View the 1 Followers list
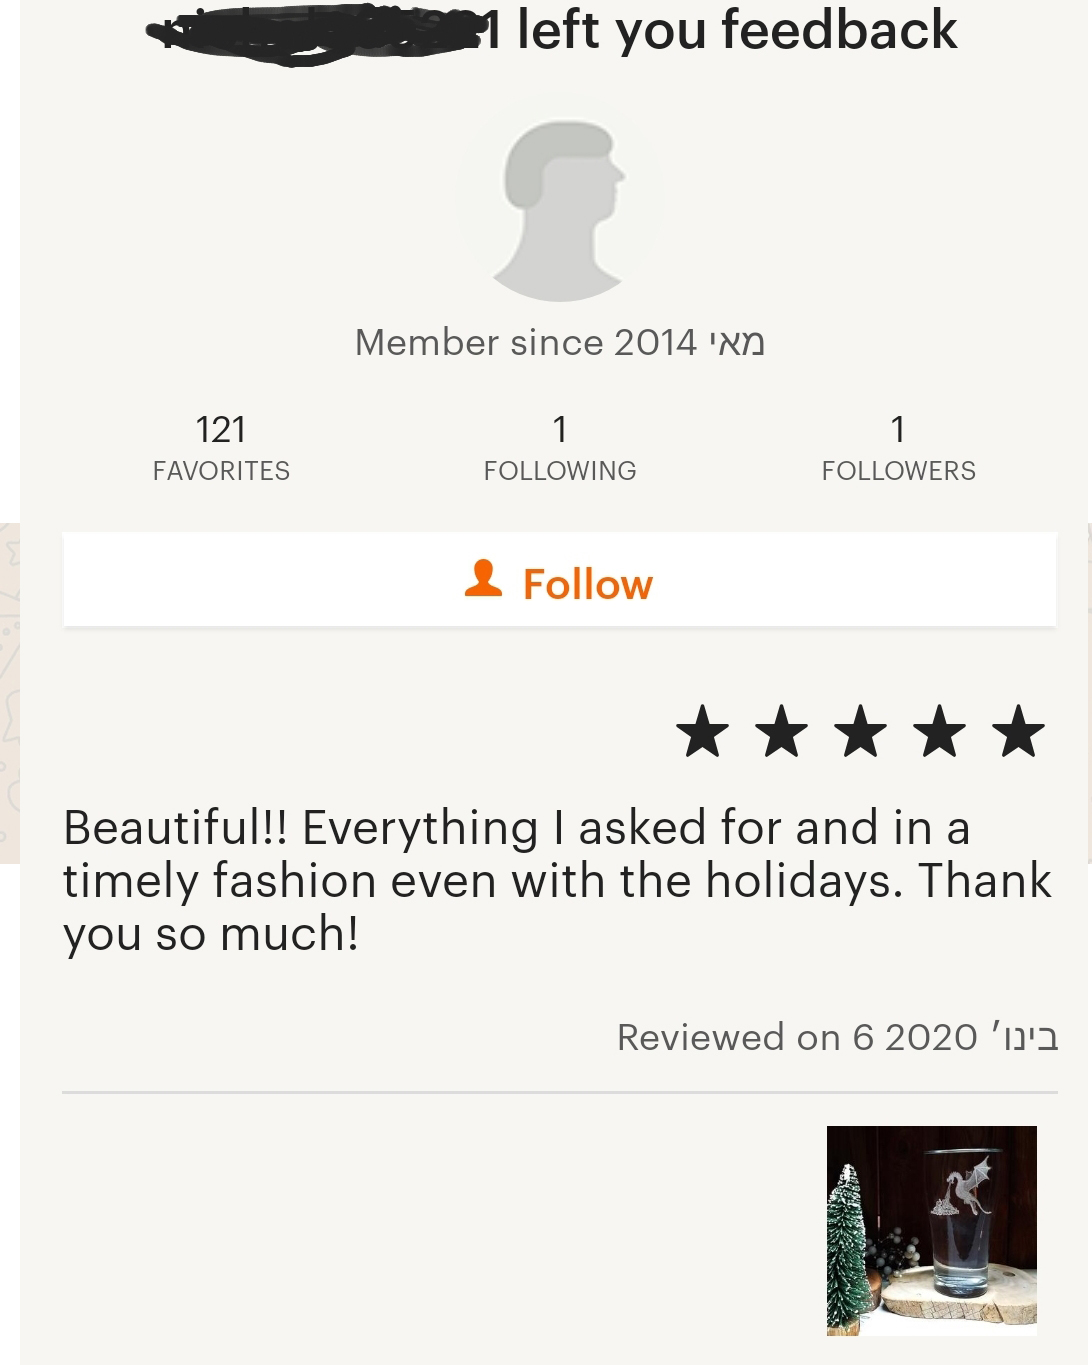Screen dimensions: 1092x1365 [x=898, y=447]
